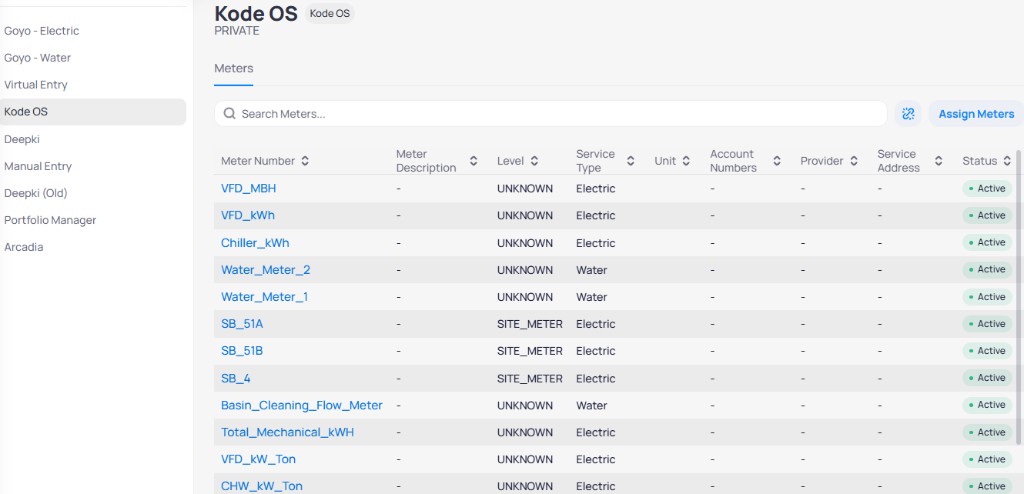Click UNKNOWN level in Total_Mechanical_kWH row
Screen dimensions: 1024x494
(x=524, y=433)
